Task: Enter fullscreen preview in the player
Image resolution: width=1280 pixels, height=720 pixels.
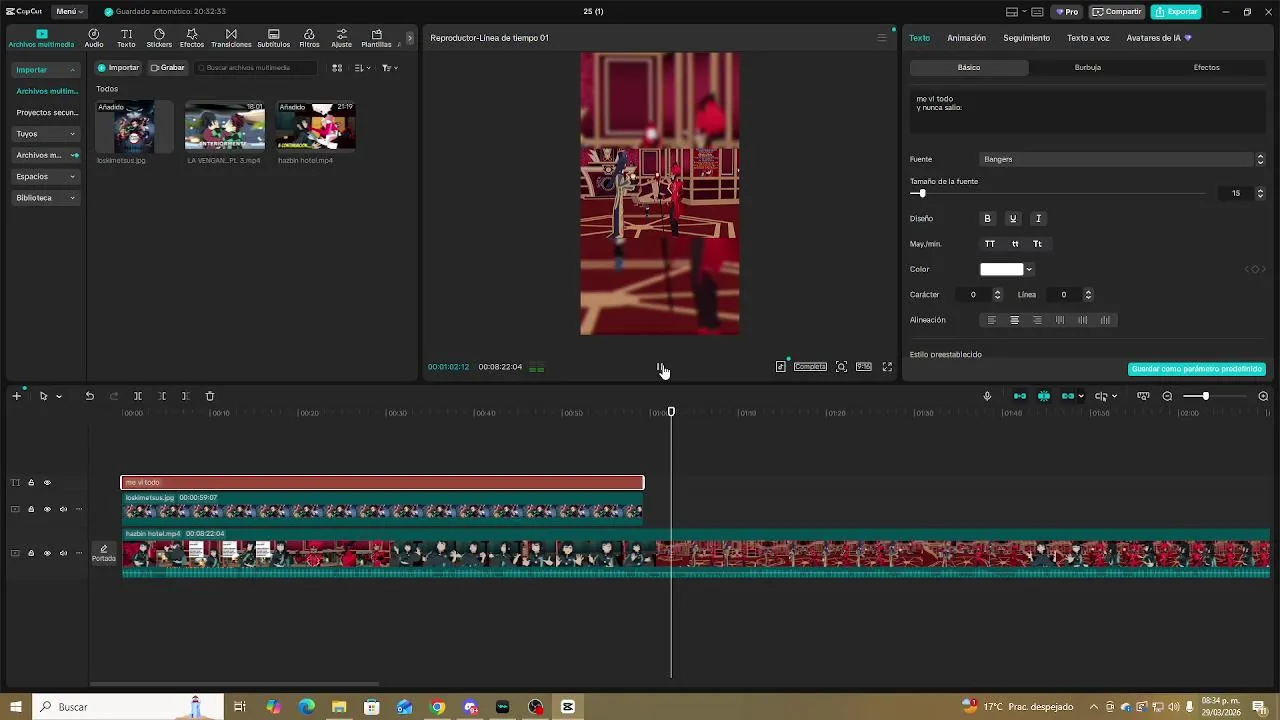Action: (887, 367)
